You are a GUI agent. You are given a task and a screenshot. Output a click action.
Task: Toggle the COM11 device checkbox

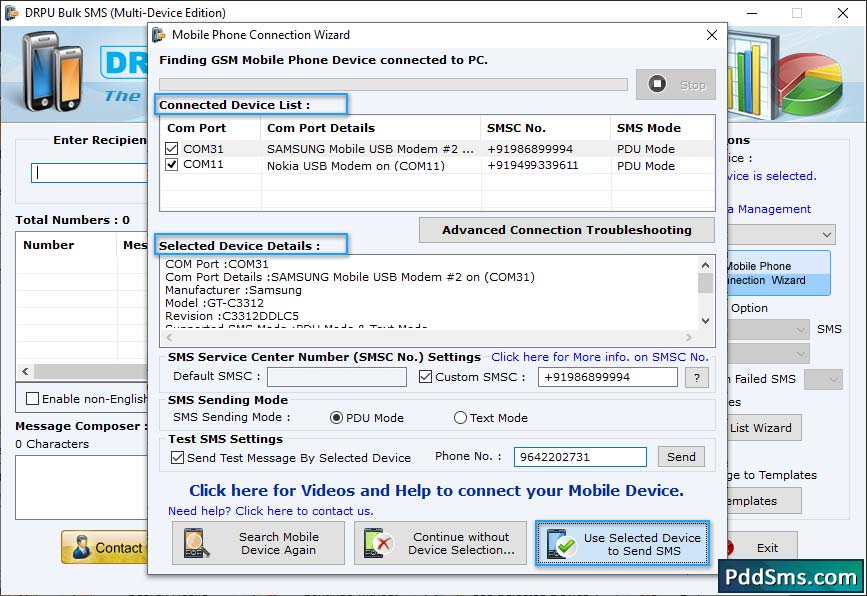coord(171,165)
